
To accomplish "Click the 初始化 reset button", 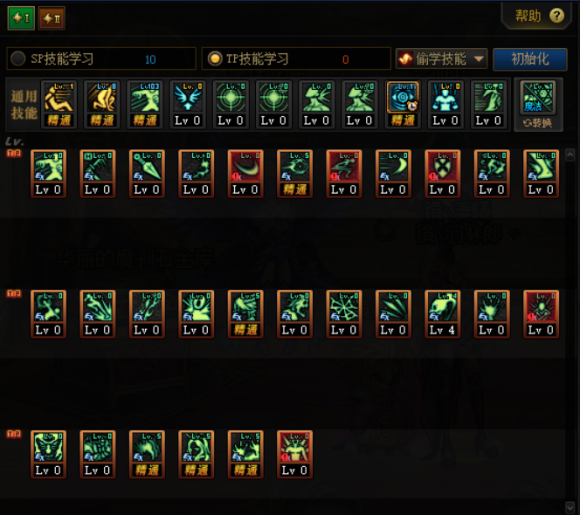I will tap(530, 59).
